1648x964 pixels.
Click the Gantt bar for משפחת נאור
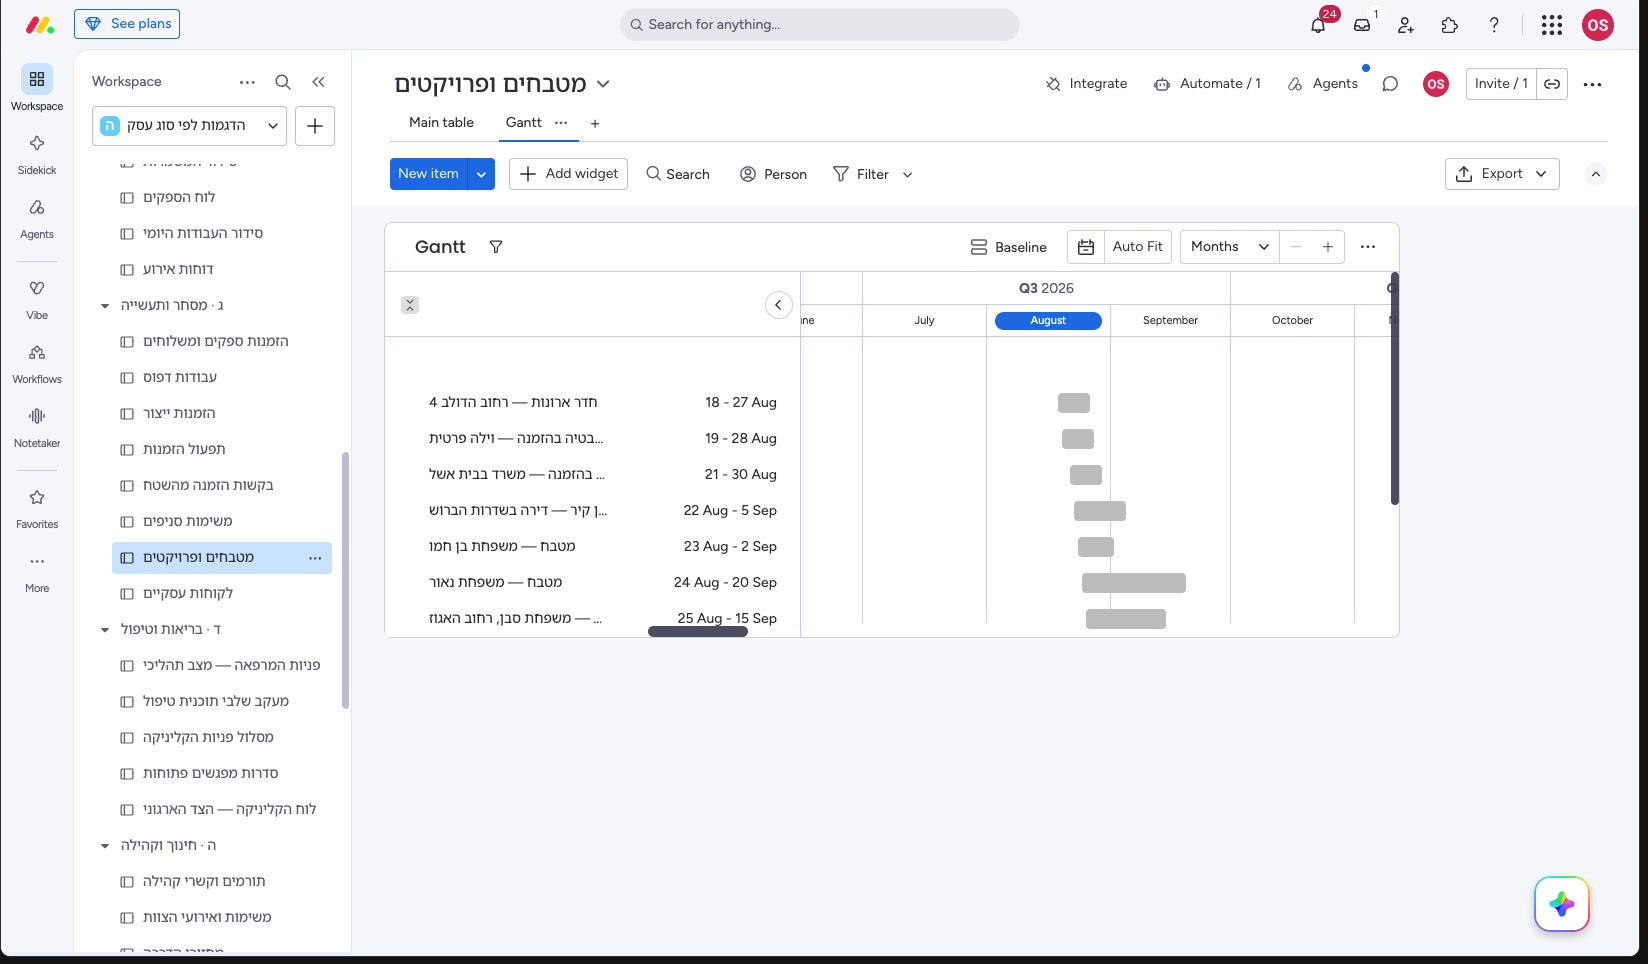tap(1134, 583)
